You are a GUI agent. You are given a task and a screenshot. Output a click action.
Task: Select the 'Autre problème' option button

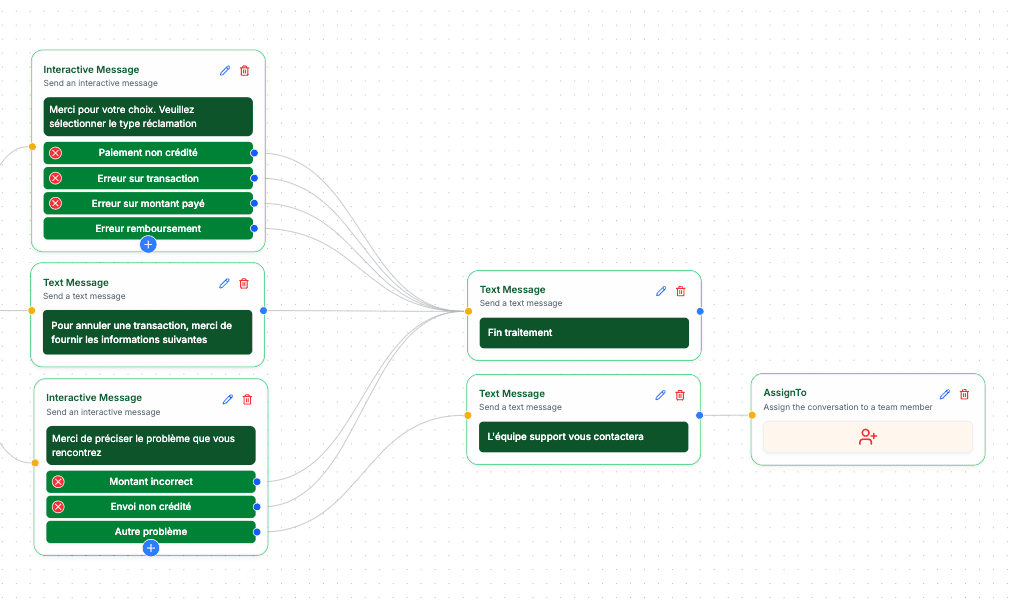tap(151, 531)
